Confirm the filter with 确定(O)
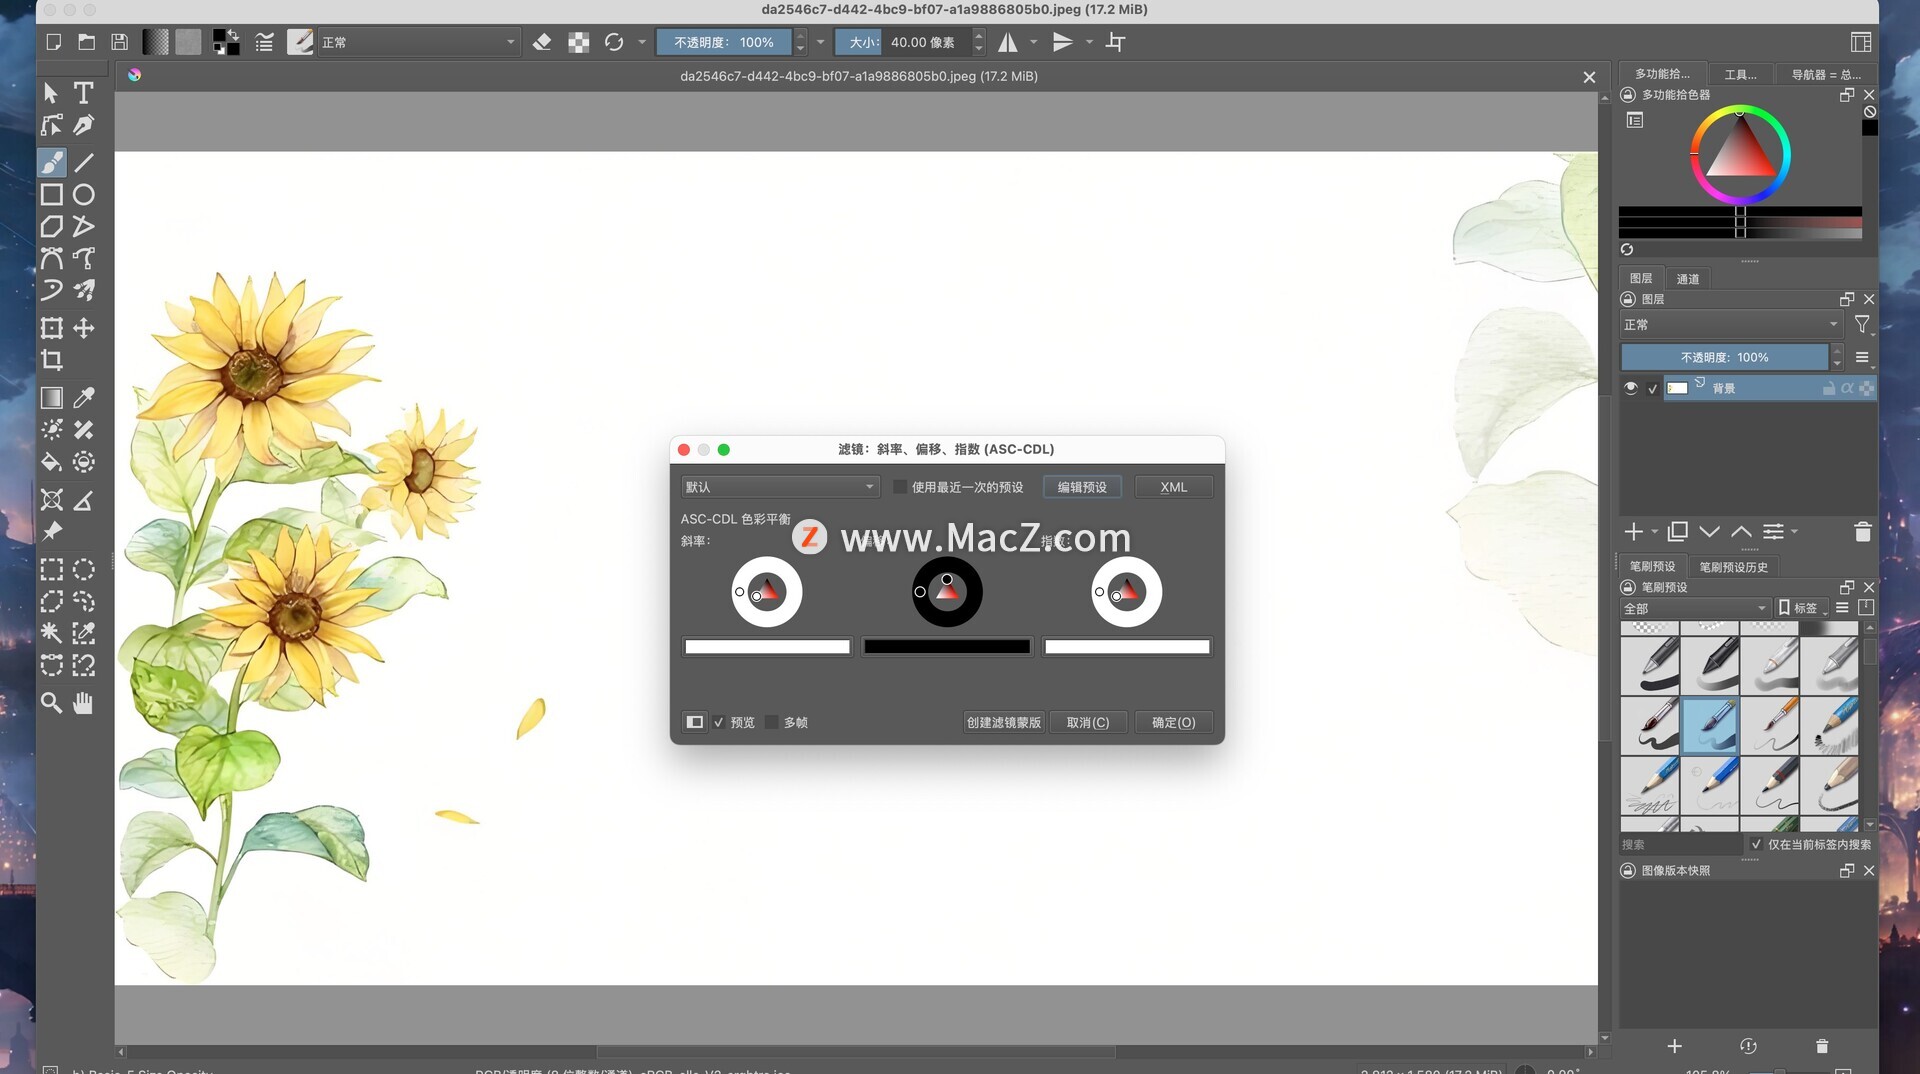 click(1174, 722)
